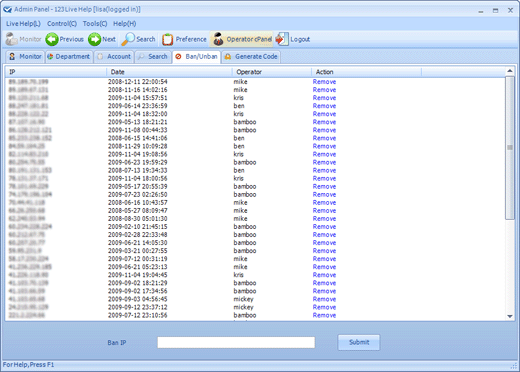The width and height of the screenshot is (520, 372).
Task: Click the vertical scrollbar thumb
Action: pyautogui.click(x=510, y=148)
